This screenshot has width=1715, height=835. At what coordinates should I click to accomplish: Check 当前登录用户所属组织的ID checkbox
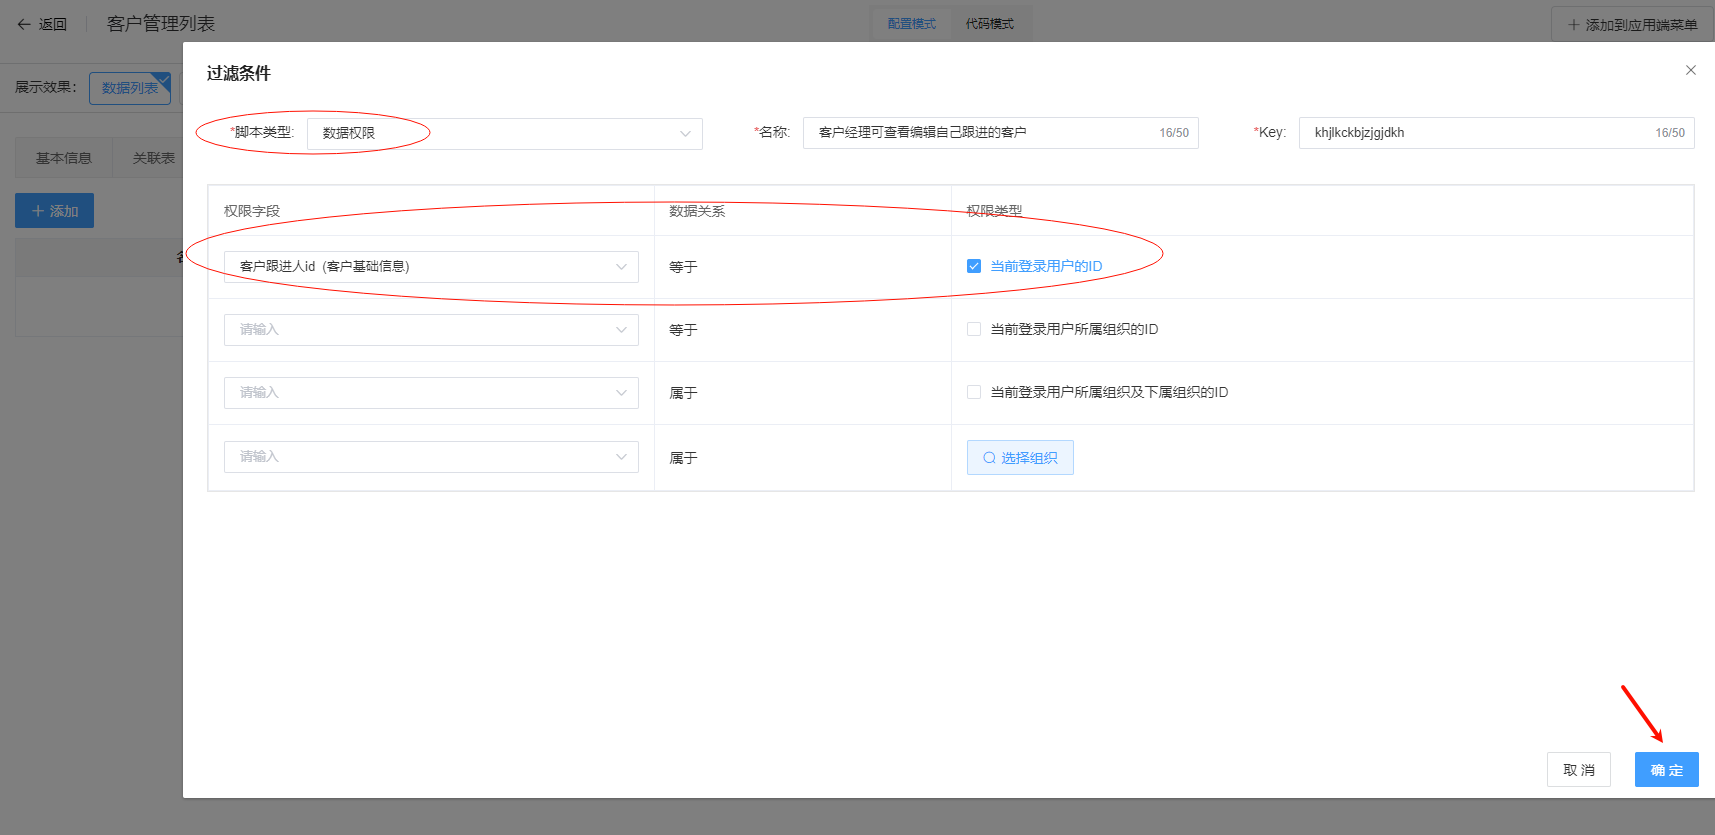[x=974, y=329]
